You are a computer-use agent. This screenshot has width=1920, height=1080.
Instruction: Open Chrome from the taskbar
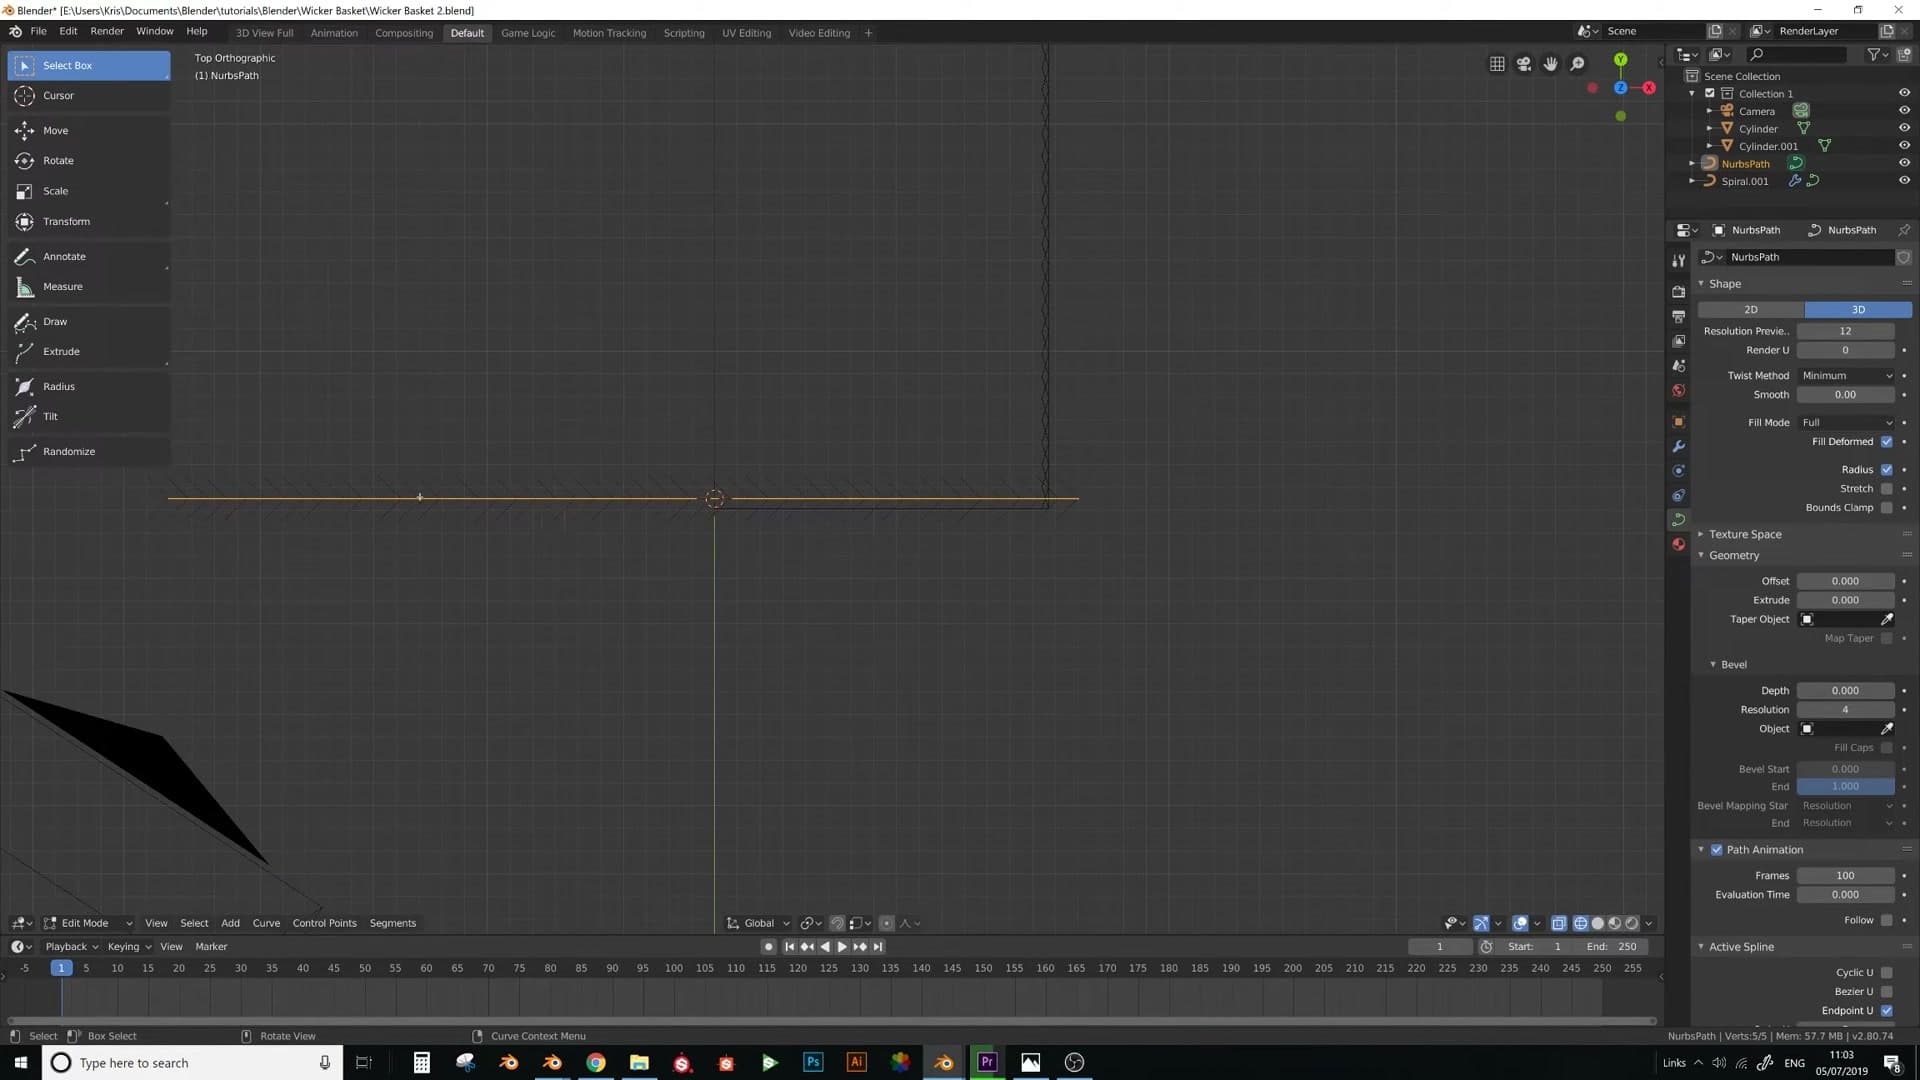coord(596,1063)
